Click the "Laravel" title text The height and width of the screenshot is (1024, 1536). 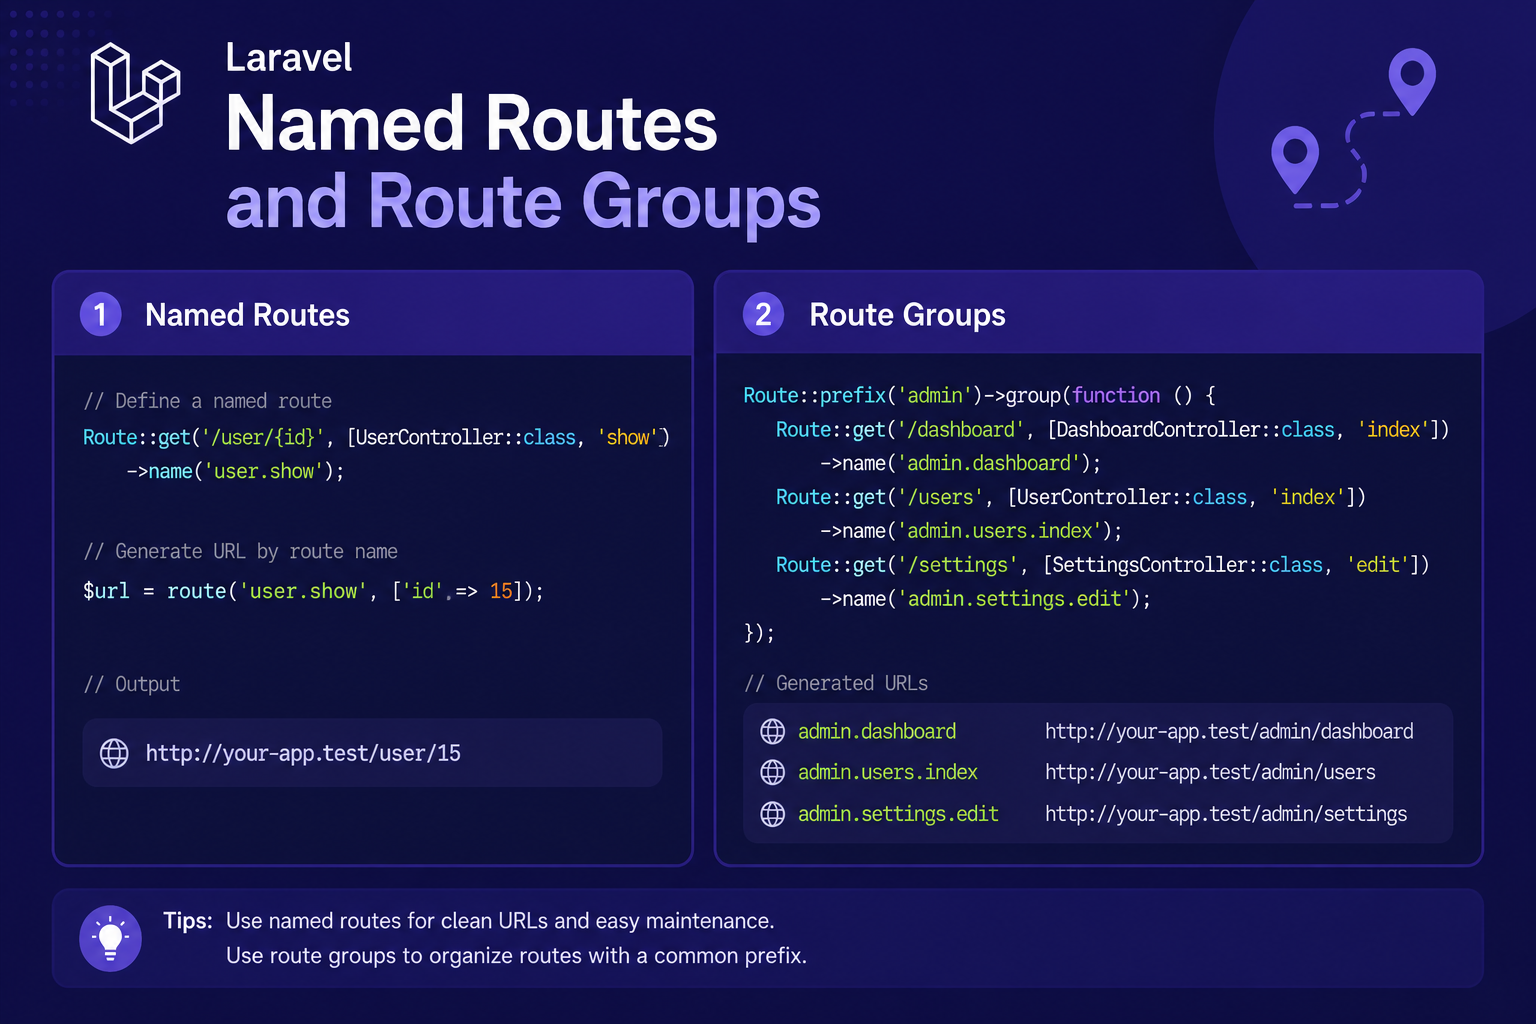click(x=288, y=58)
